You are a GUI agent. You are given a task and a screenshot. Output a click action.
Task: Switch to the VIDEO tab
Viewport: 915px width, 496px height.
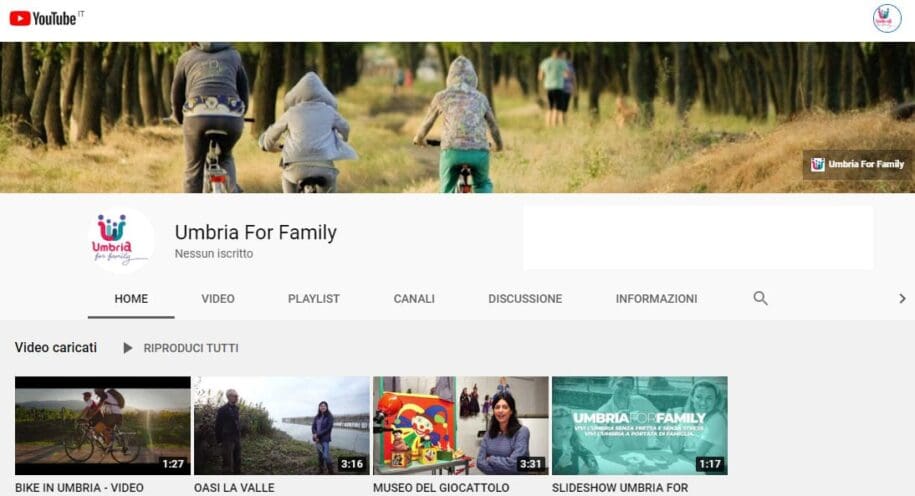[x=218, y=299]
